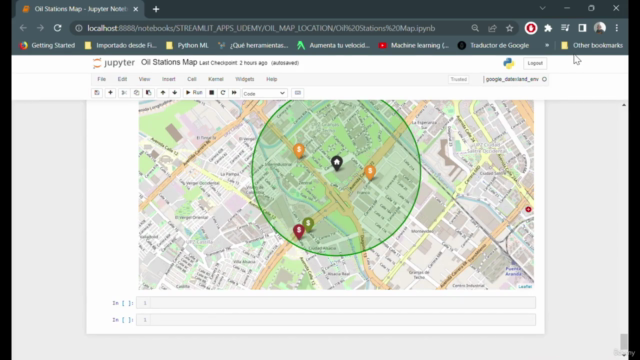Open the Other bookmarks folder
This screenshot has width=640, height=360.
[592, 45]
